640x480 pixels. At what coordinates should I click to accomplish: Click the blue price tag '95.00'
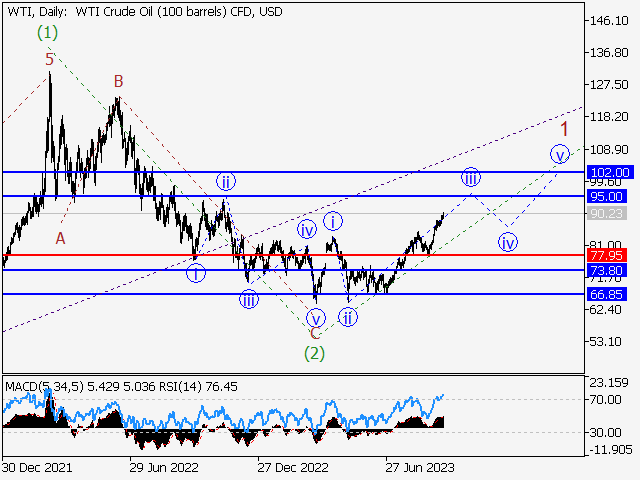607,196
